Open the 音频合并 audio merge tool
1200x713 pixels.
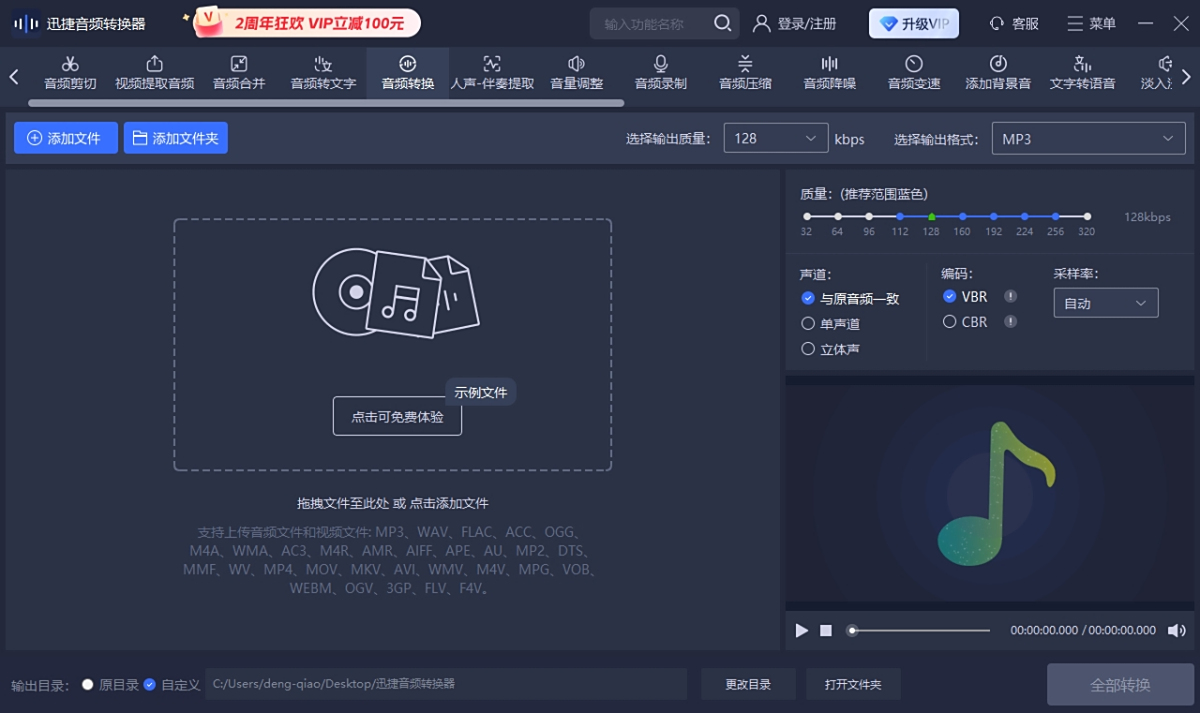pyautogui.click(x=238, y=72)
